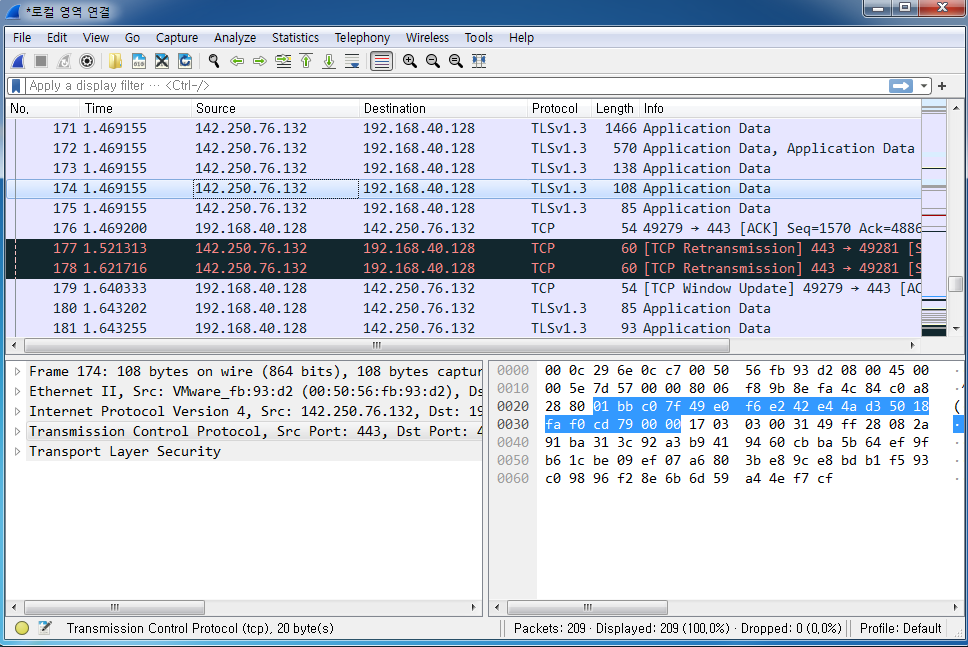Save this capture file icon
The height and width of the screenshot is (647, 968).
[139, 61]
